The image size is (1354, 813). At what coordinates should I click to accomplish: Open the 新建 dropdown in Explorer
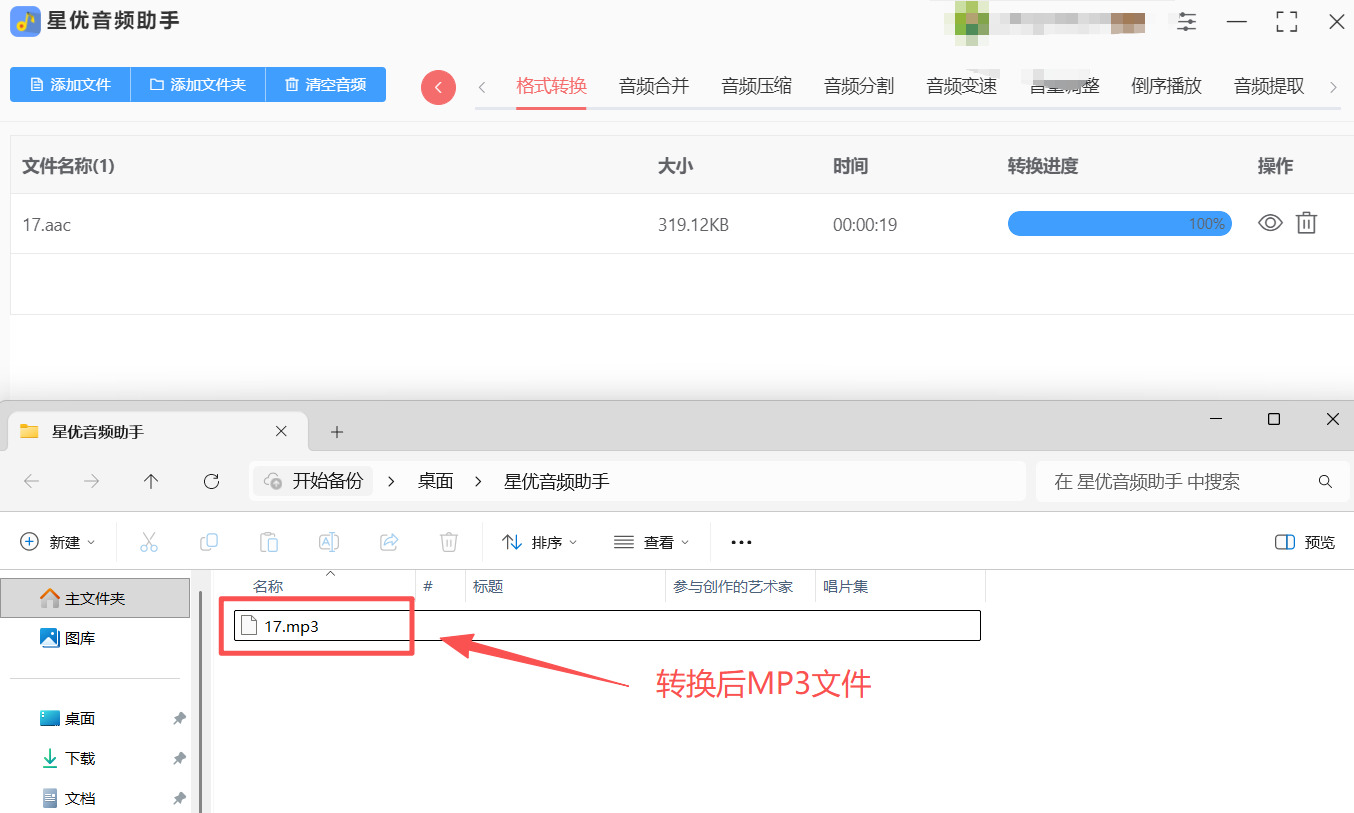point(58,542)
